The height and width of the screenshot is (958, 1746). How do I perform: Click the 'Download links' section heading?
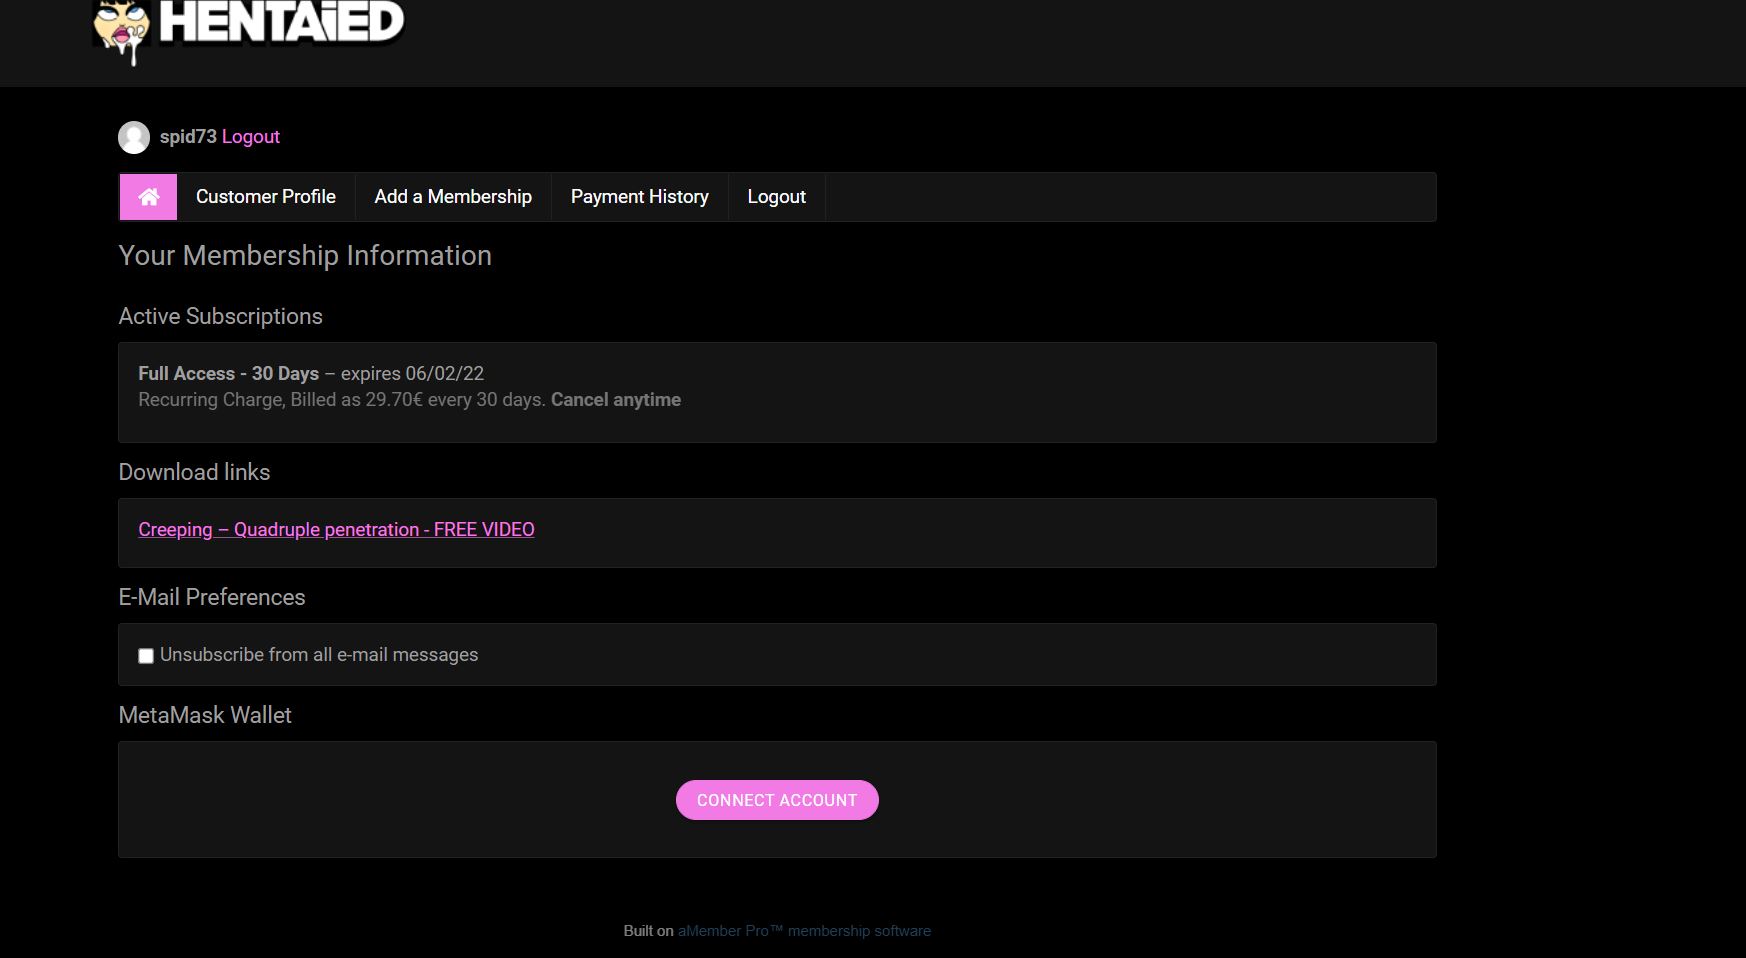[x=194, y=473]
